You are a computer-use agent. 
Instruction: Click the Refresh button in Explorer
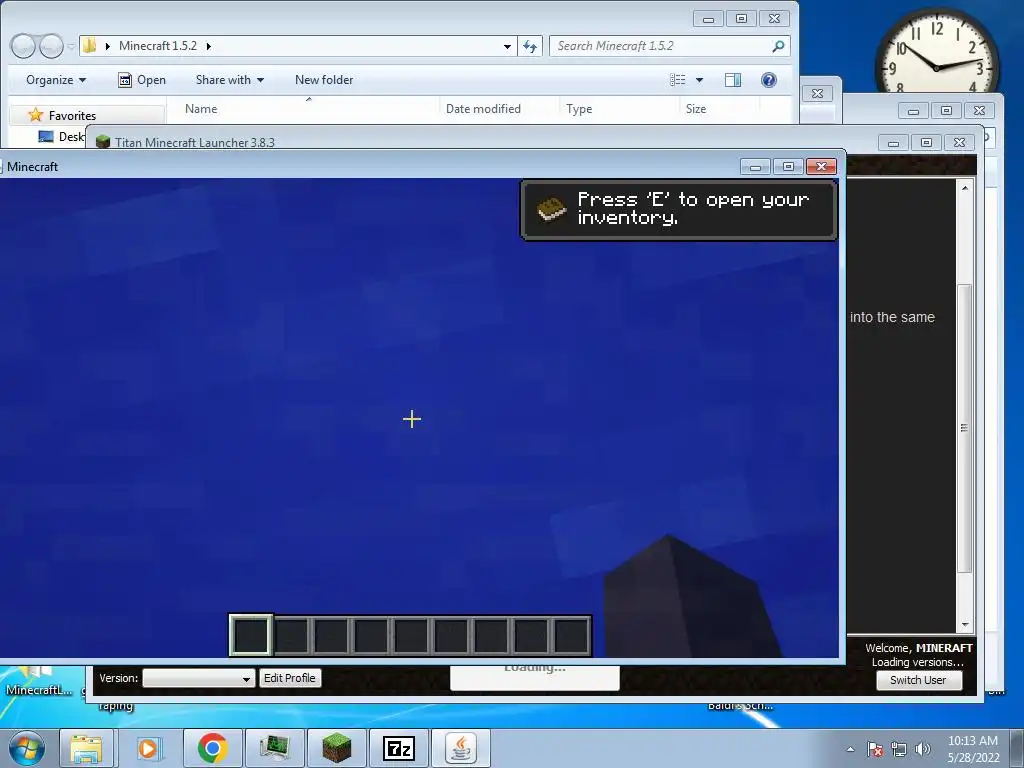point(530,46)
